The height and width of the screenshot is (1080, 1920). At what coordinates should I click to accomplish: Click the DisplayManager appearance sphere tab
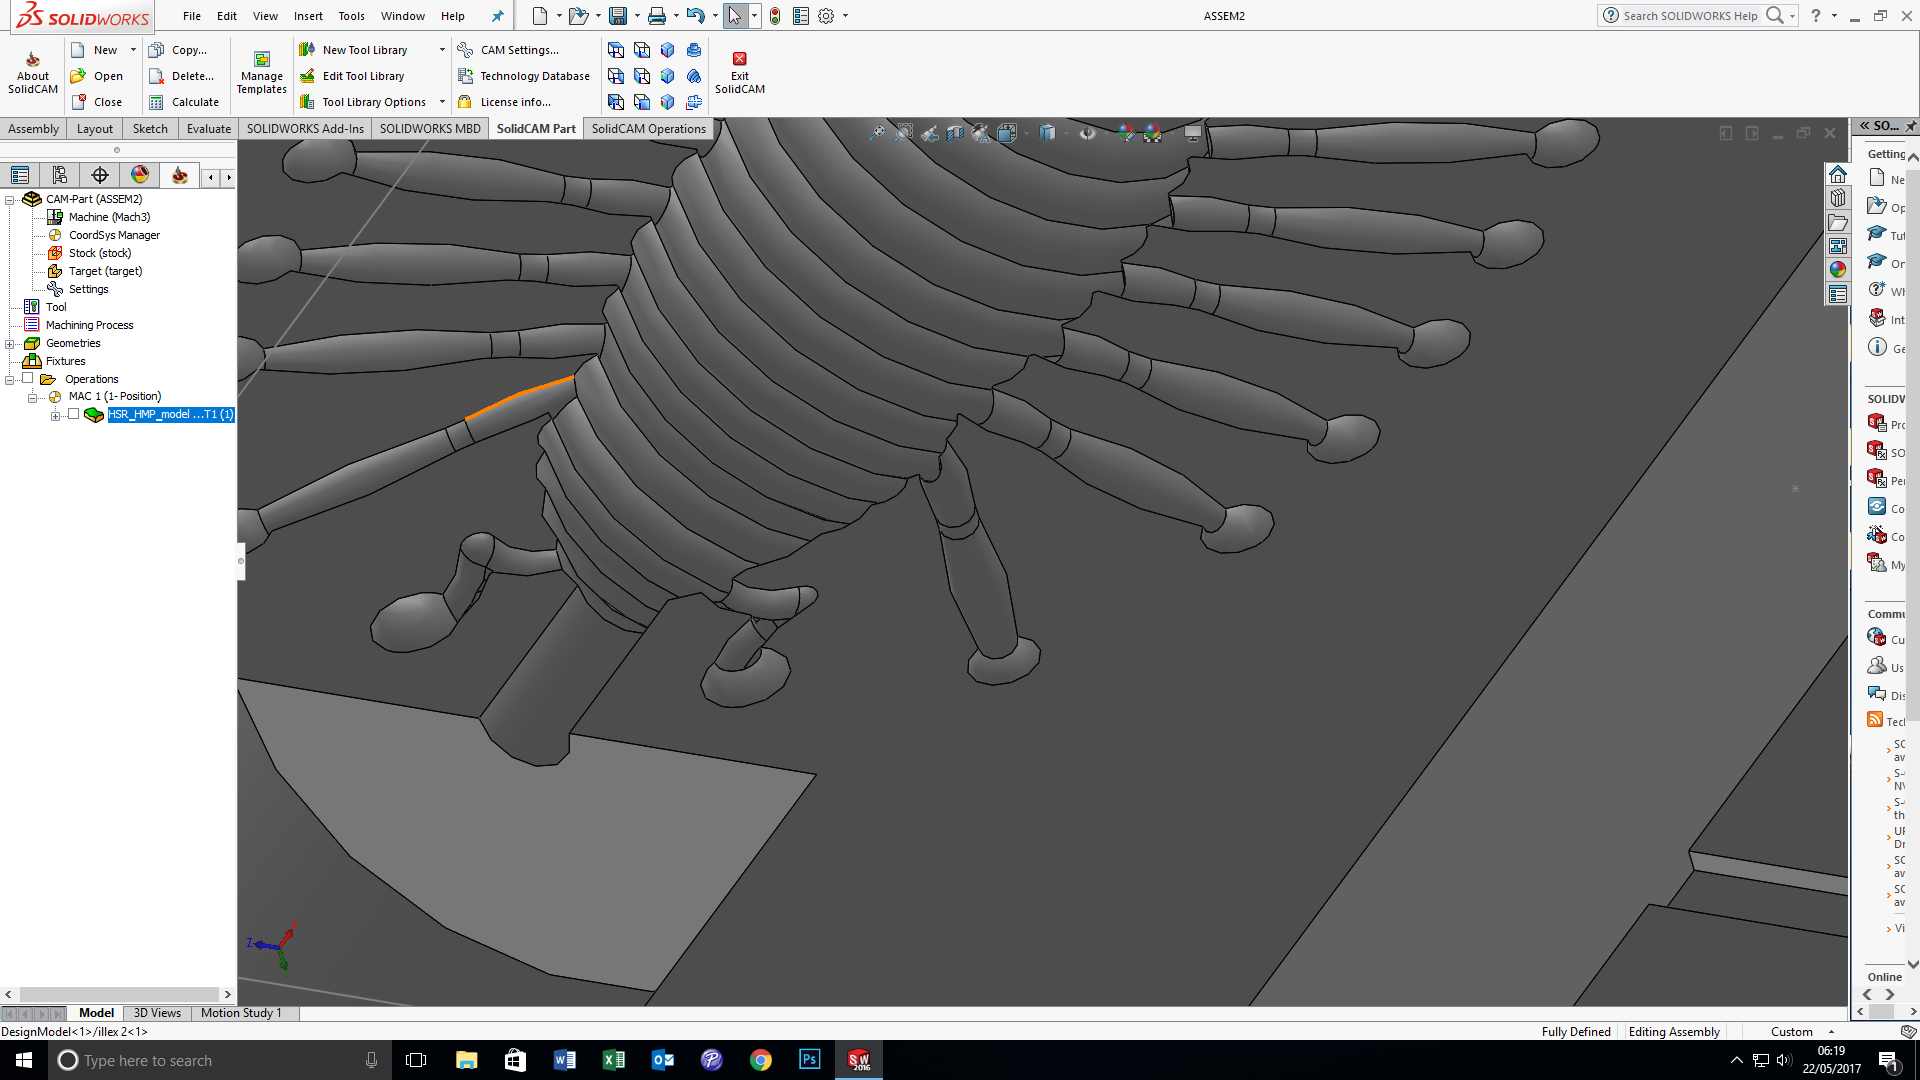click(140, 176)
